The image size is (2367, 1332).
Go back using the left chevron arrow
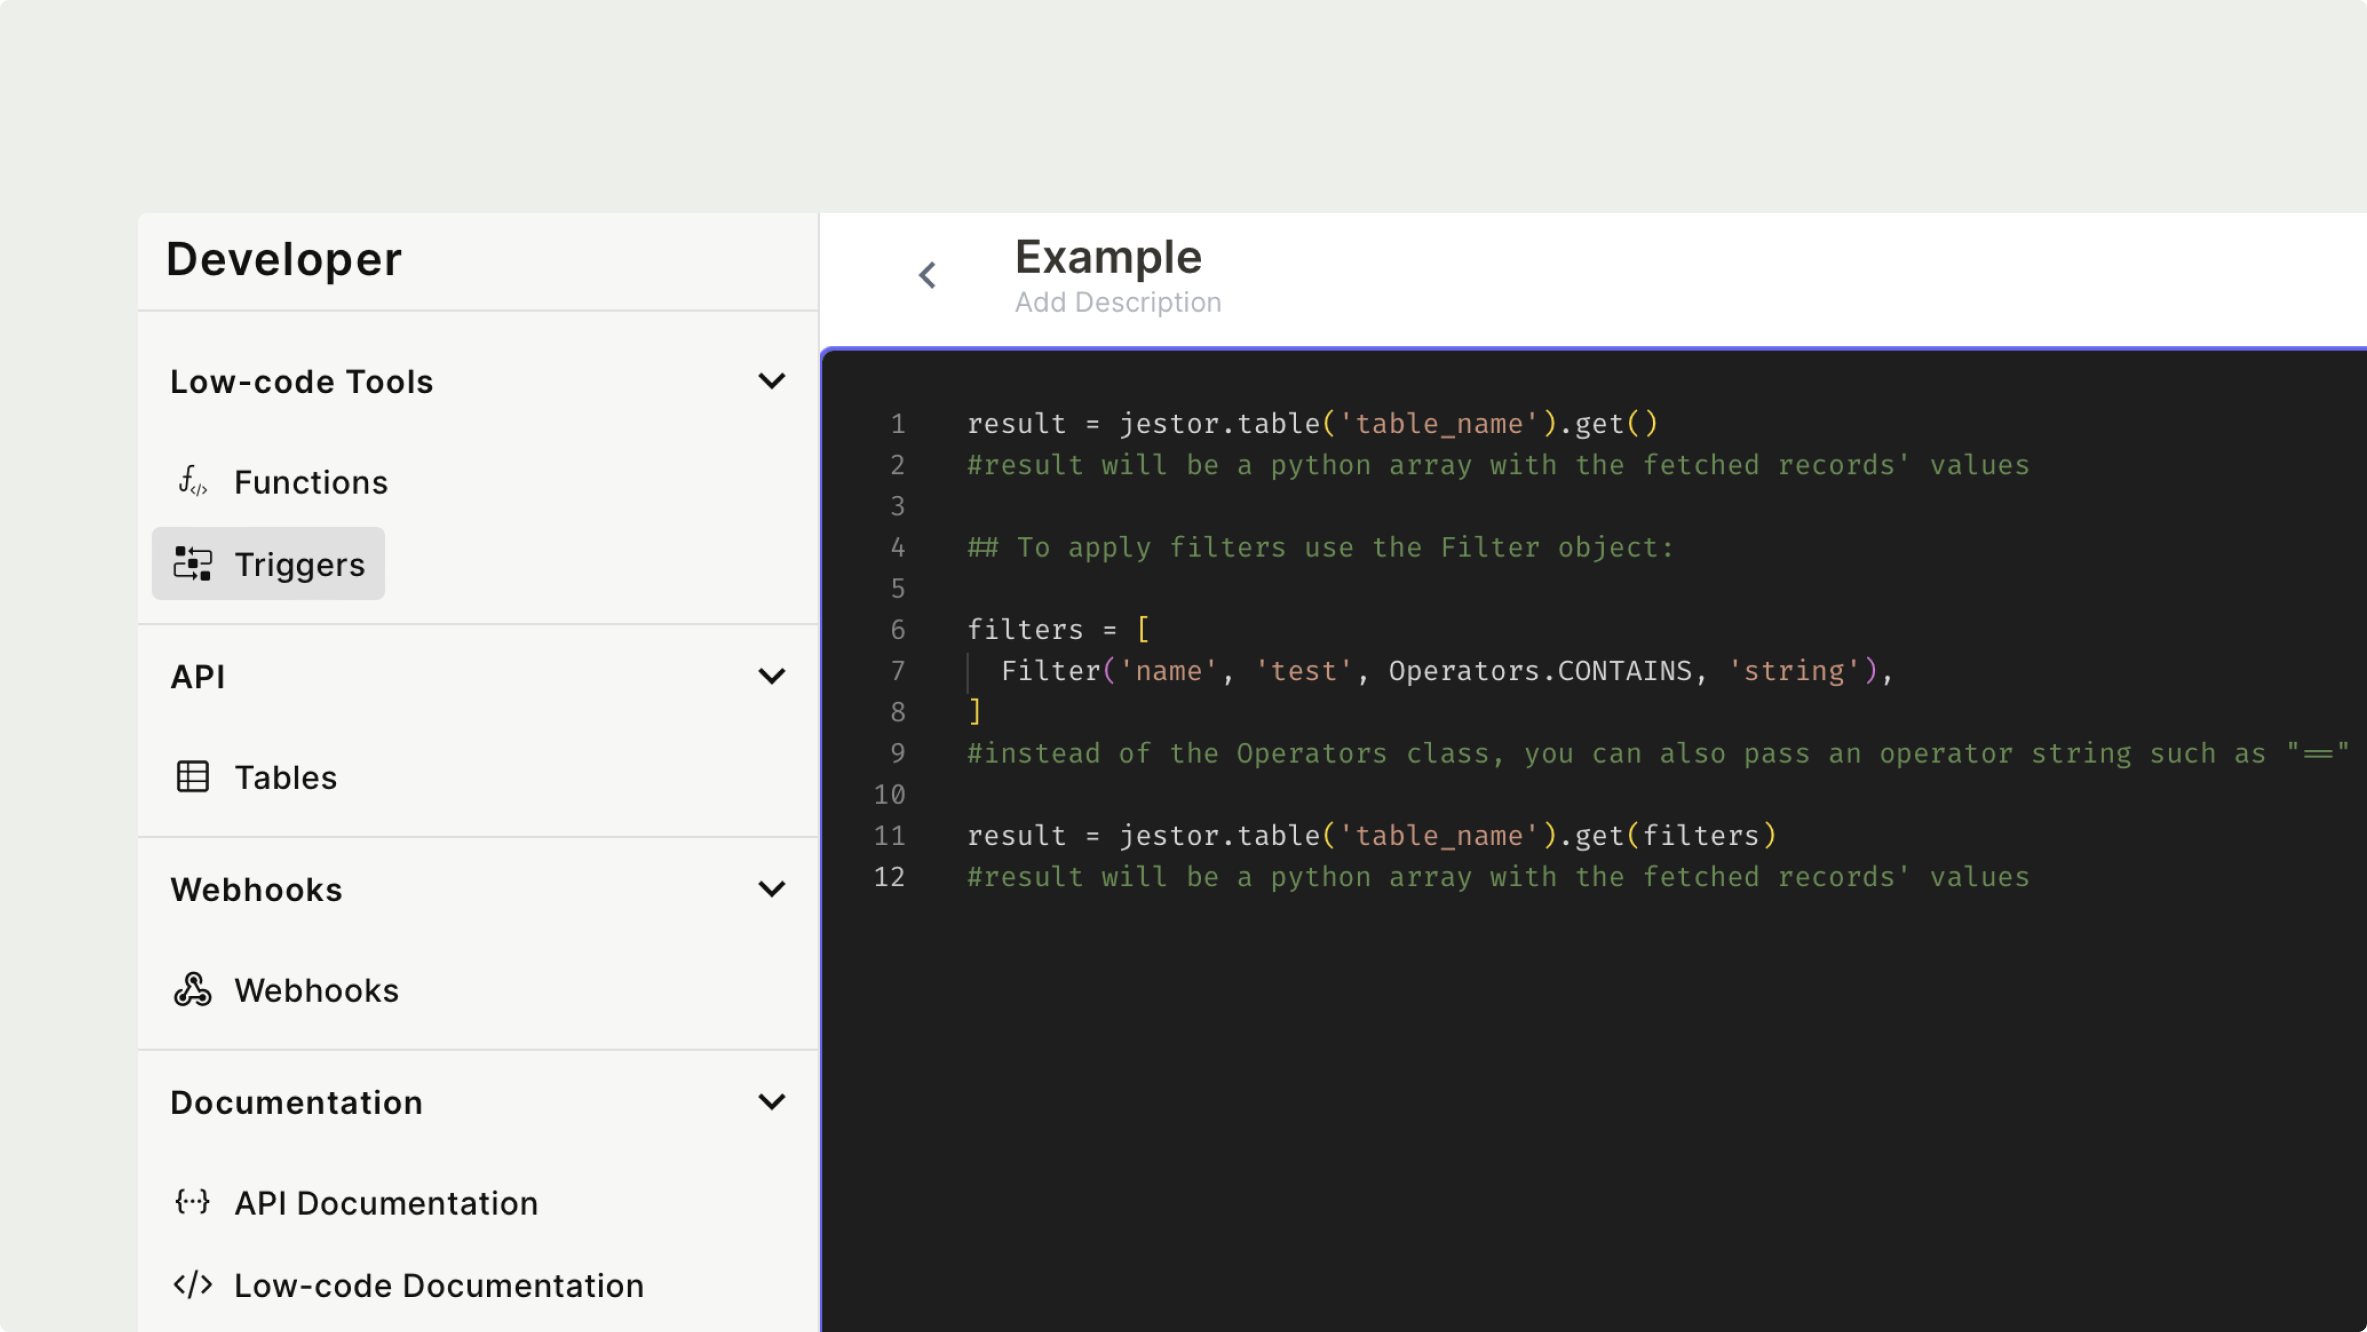coord(928,275)
